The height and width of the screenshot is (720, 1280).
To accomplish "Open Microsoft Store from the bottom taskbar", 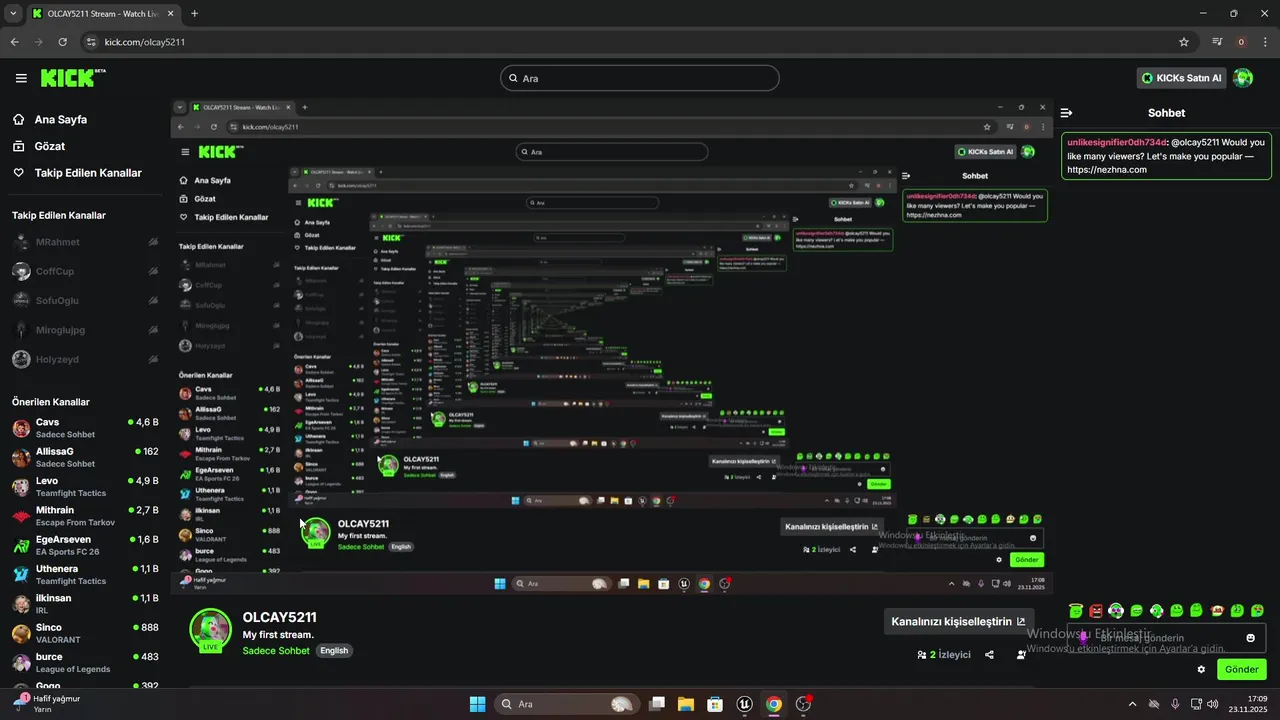I will [x=715, y=704].
